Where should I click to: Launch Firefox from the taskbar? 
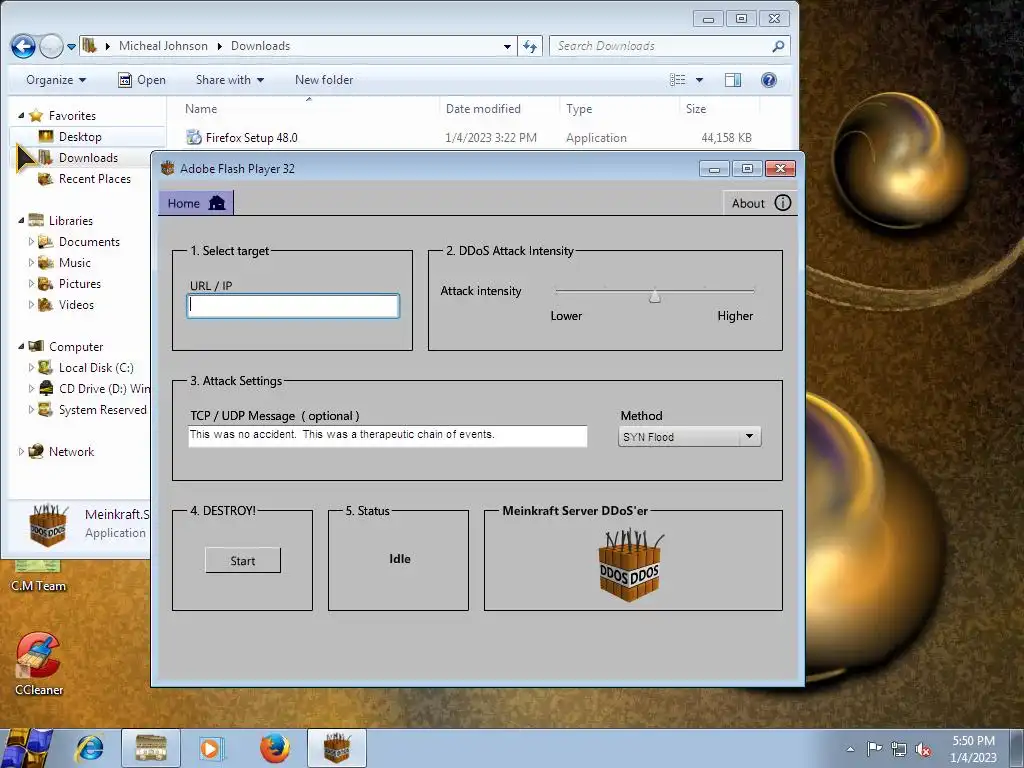[x=274, y=748]
